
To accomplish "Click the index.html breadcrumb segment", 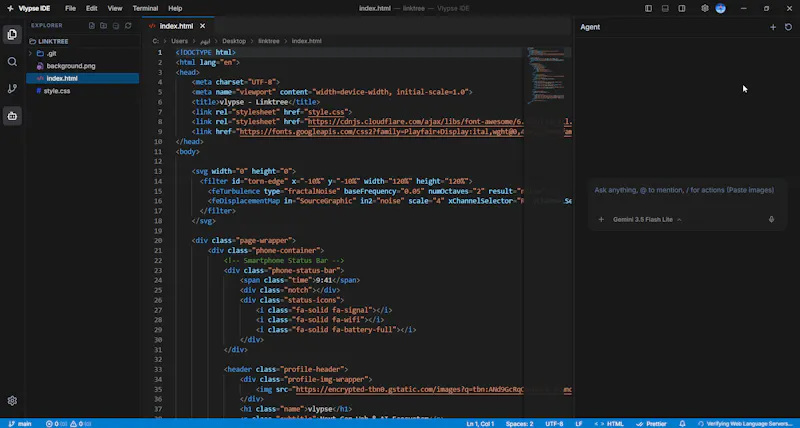I will (307, 41).
